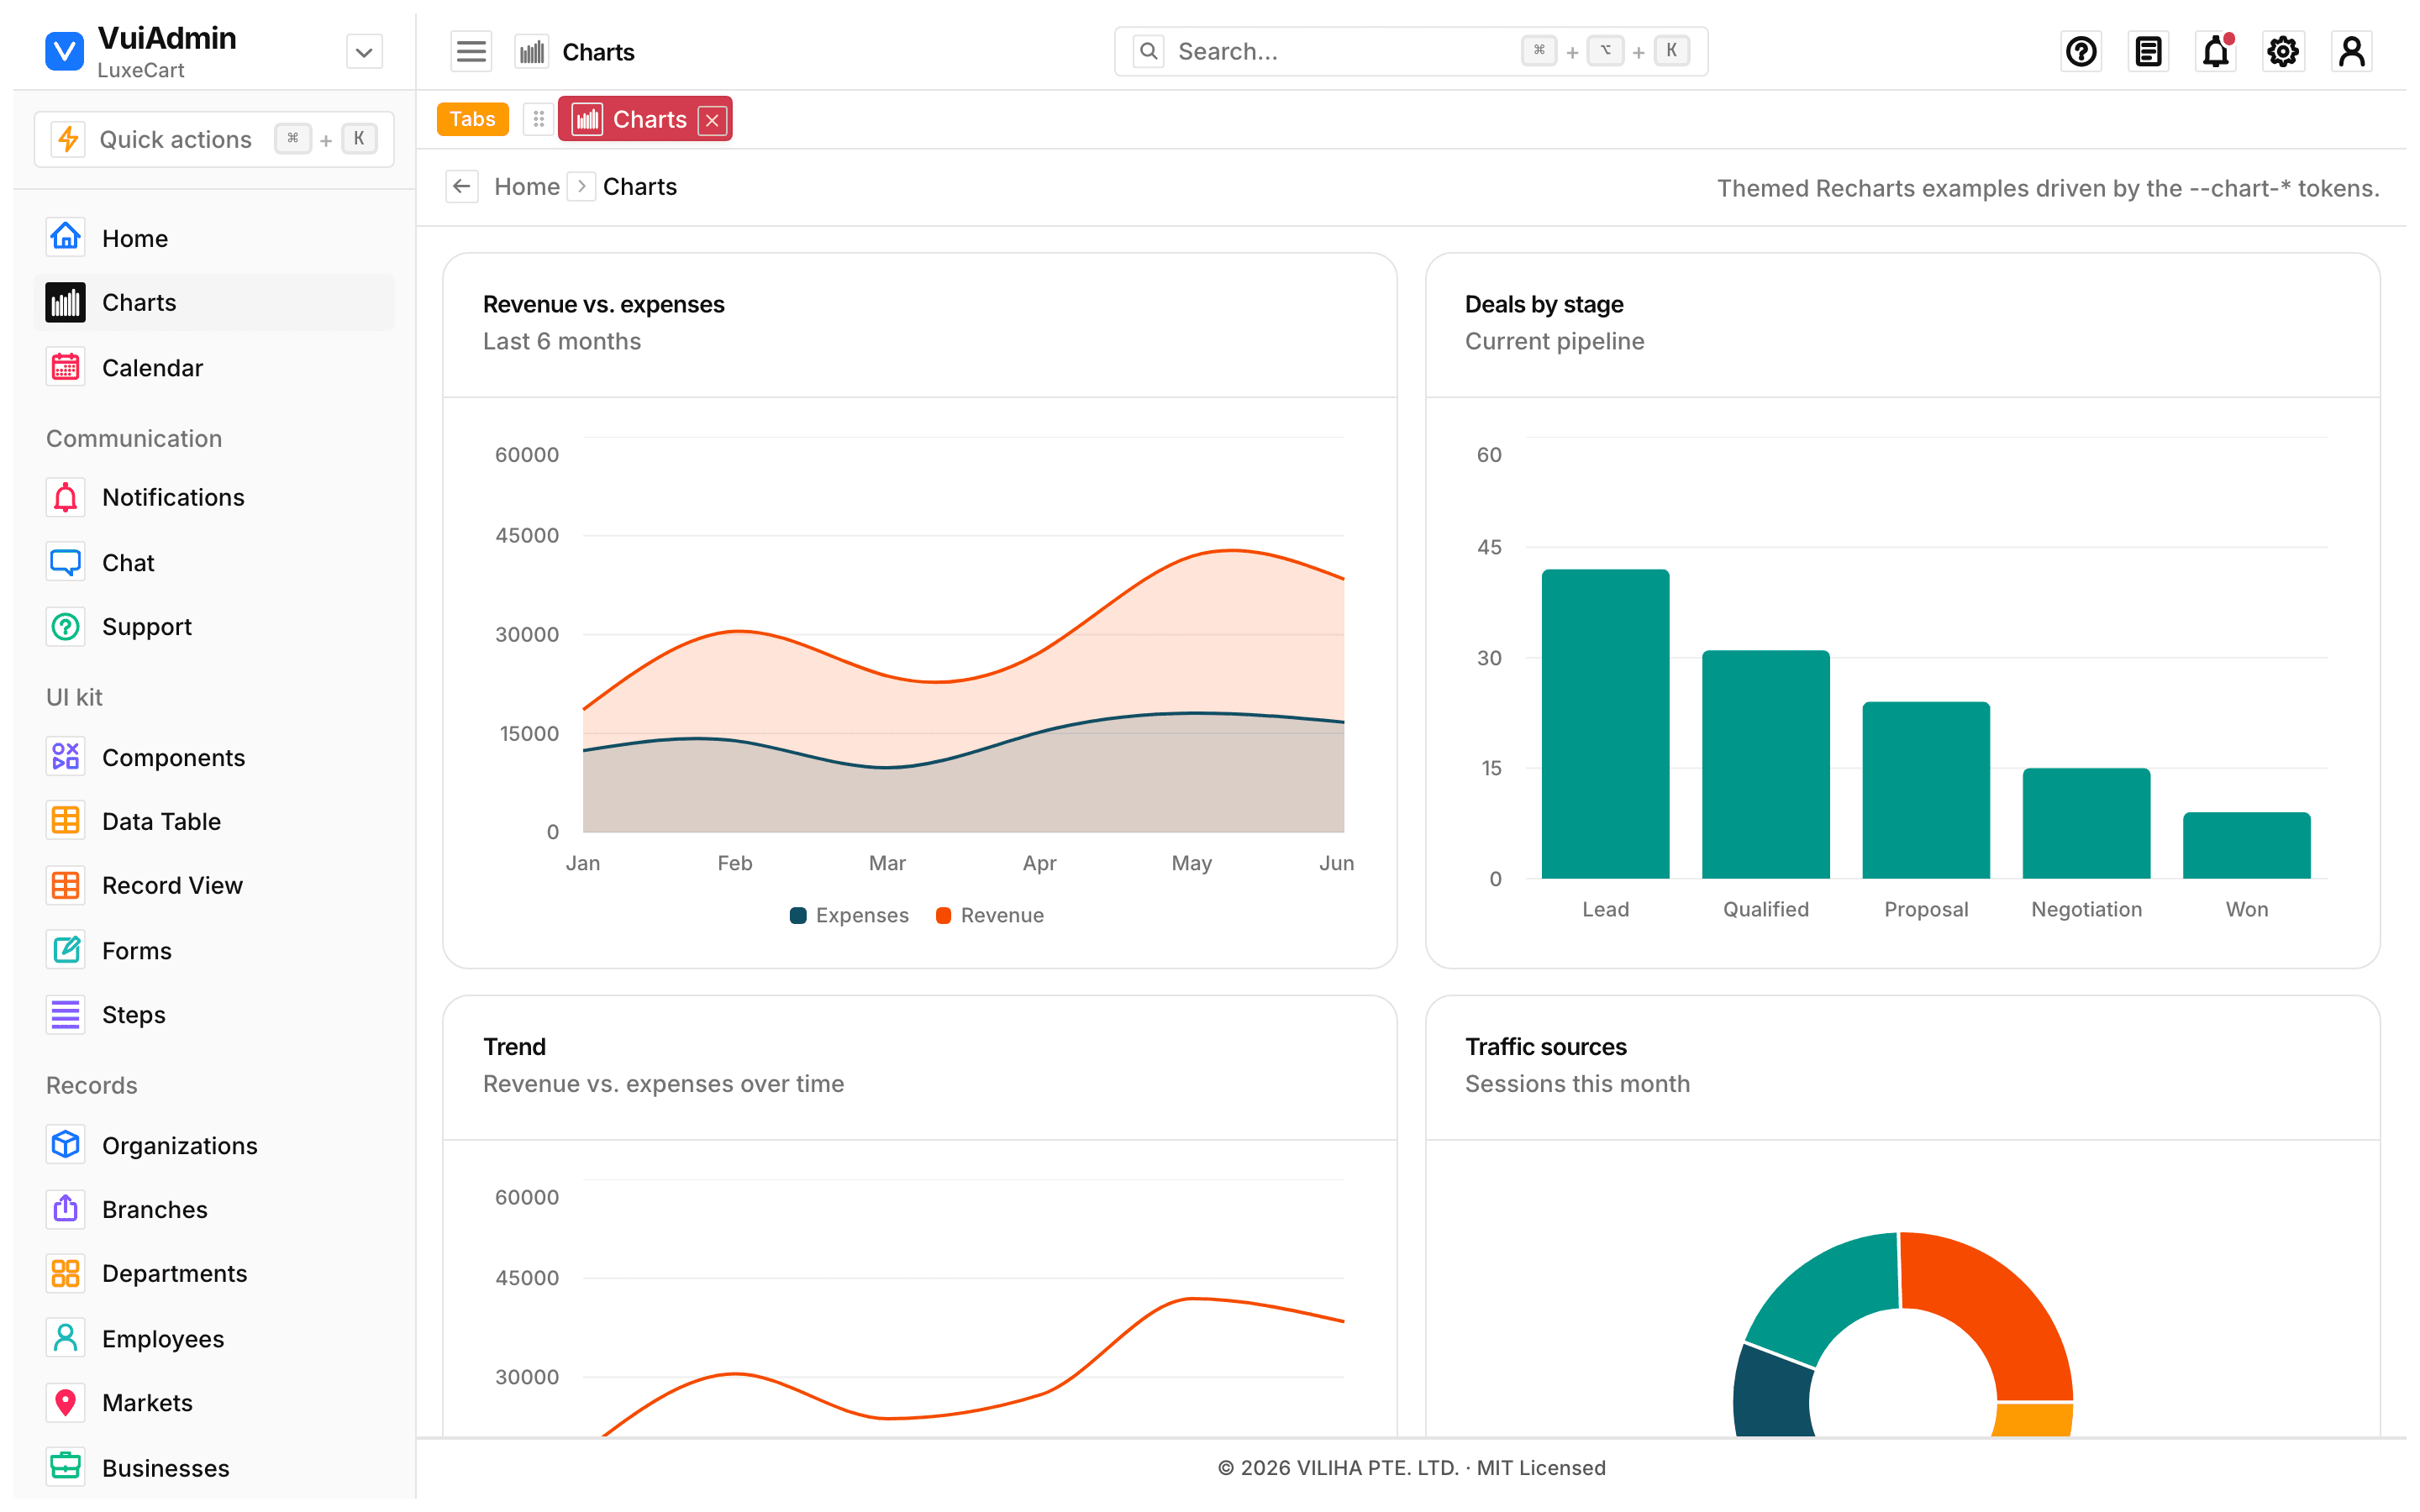Click the Lead bar in Deals chart

point(1605,724)
